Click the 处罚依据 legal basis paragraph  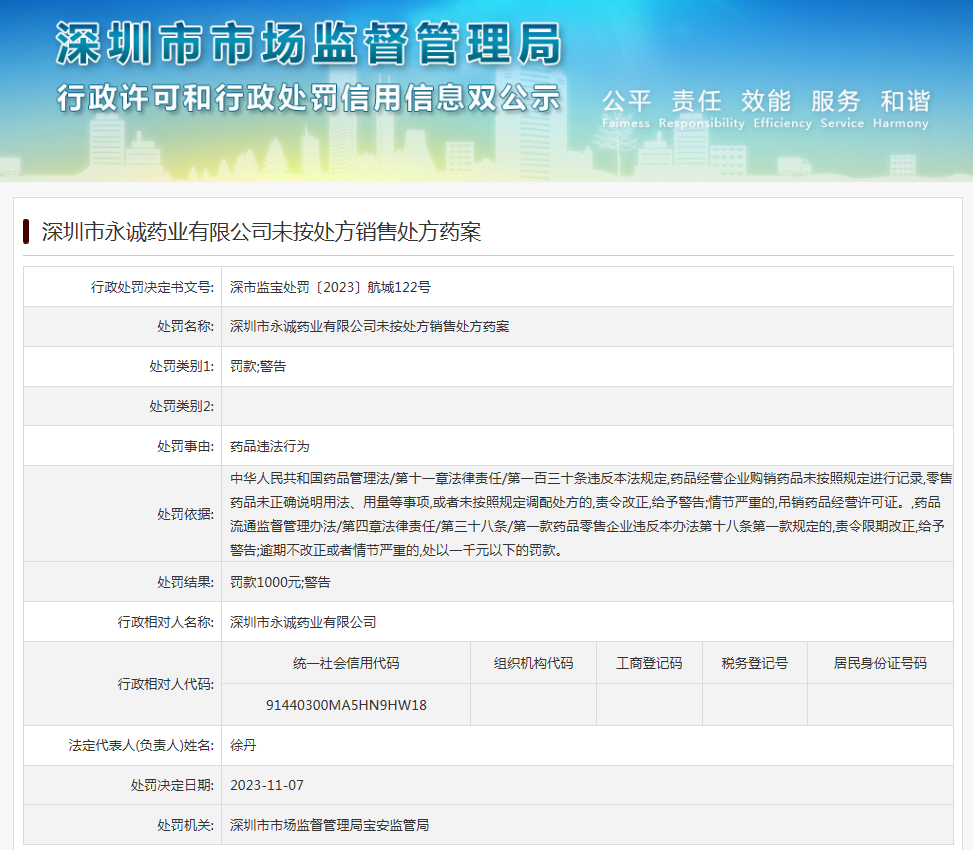[x=591, y=514]
